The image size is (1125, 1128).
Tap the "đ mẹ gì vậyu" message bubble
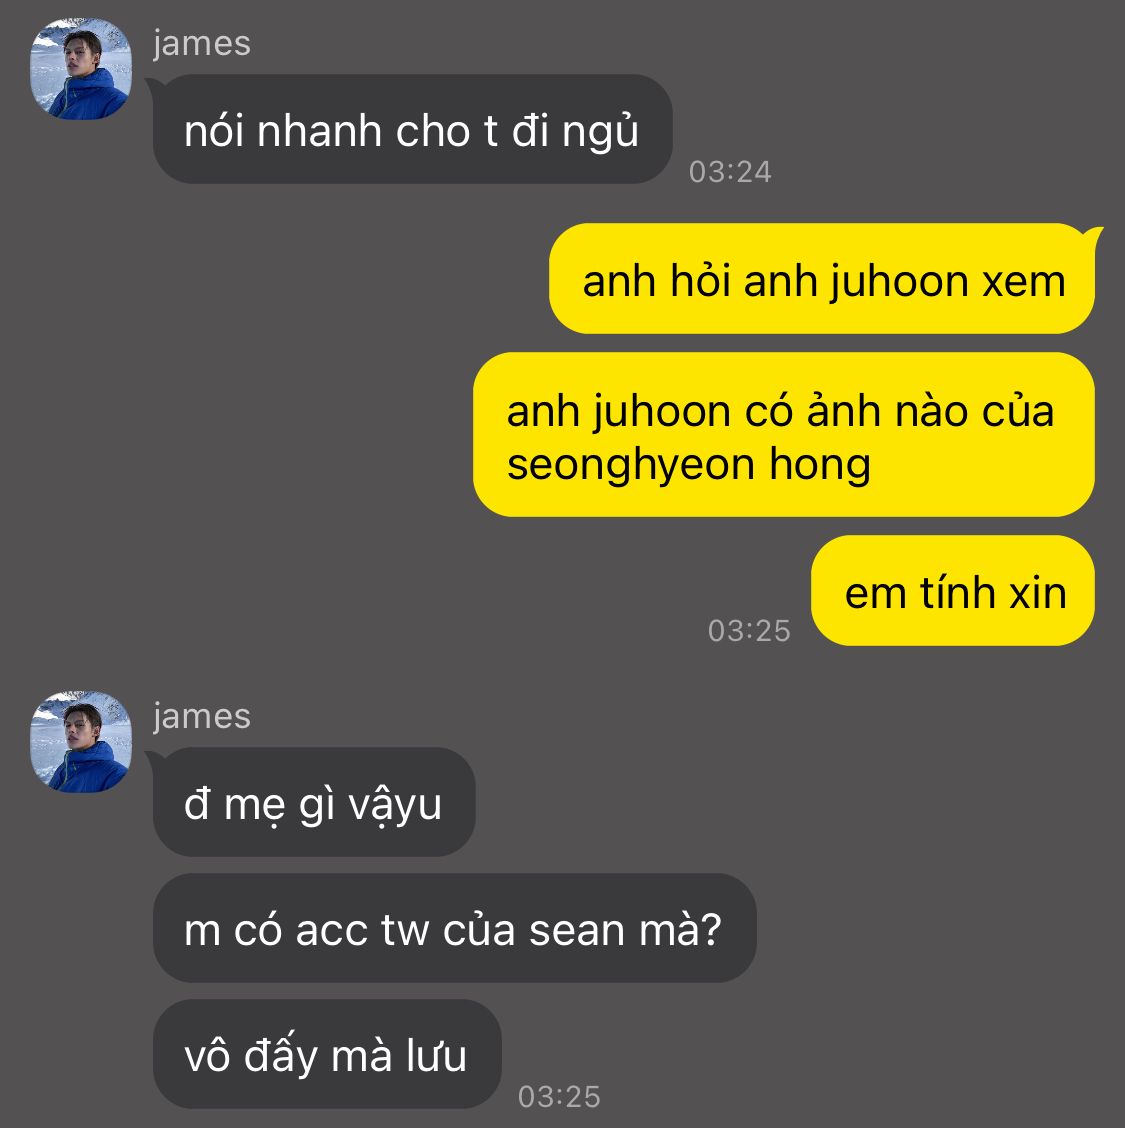314,802
